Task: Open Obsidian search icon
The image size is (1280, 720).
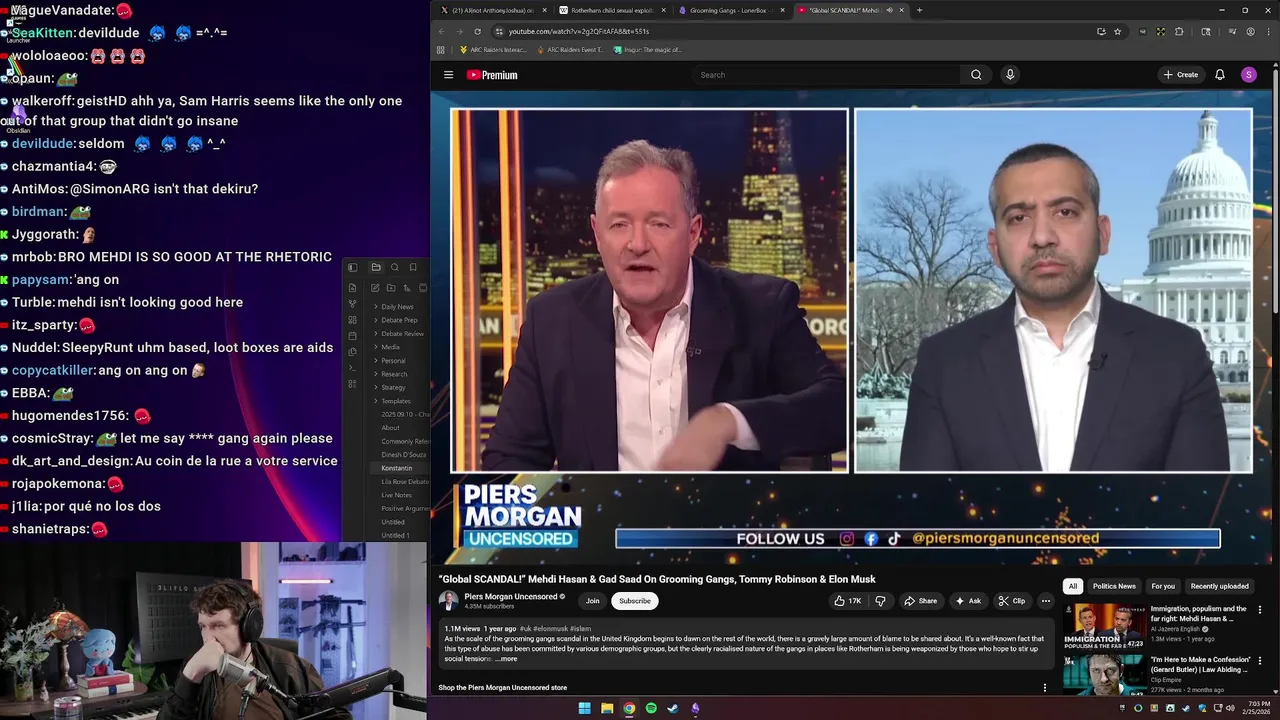Action: tap(394, 267)
